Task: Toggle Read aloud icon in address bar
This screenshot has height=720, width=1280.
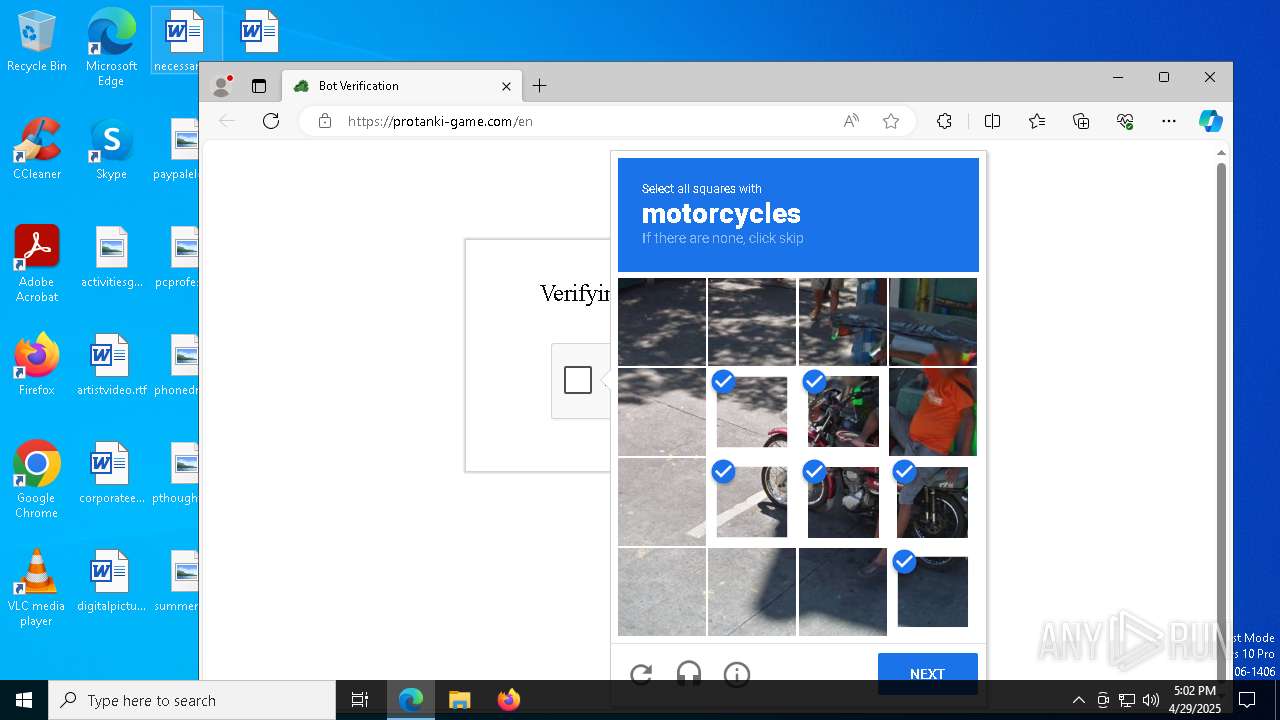Action: click(851, 121)
